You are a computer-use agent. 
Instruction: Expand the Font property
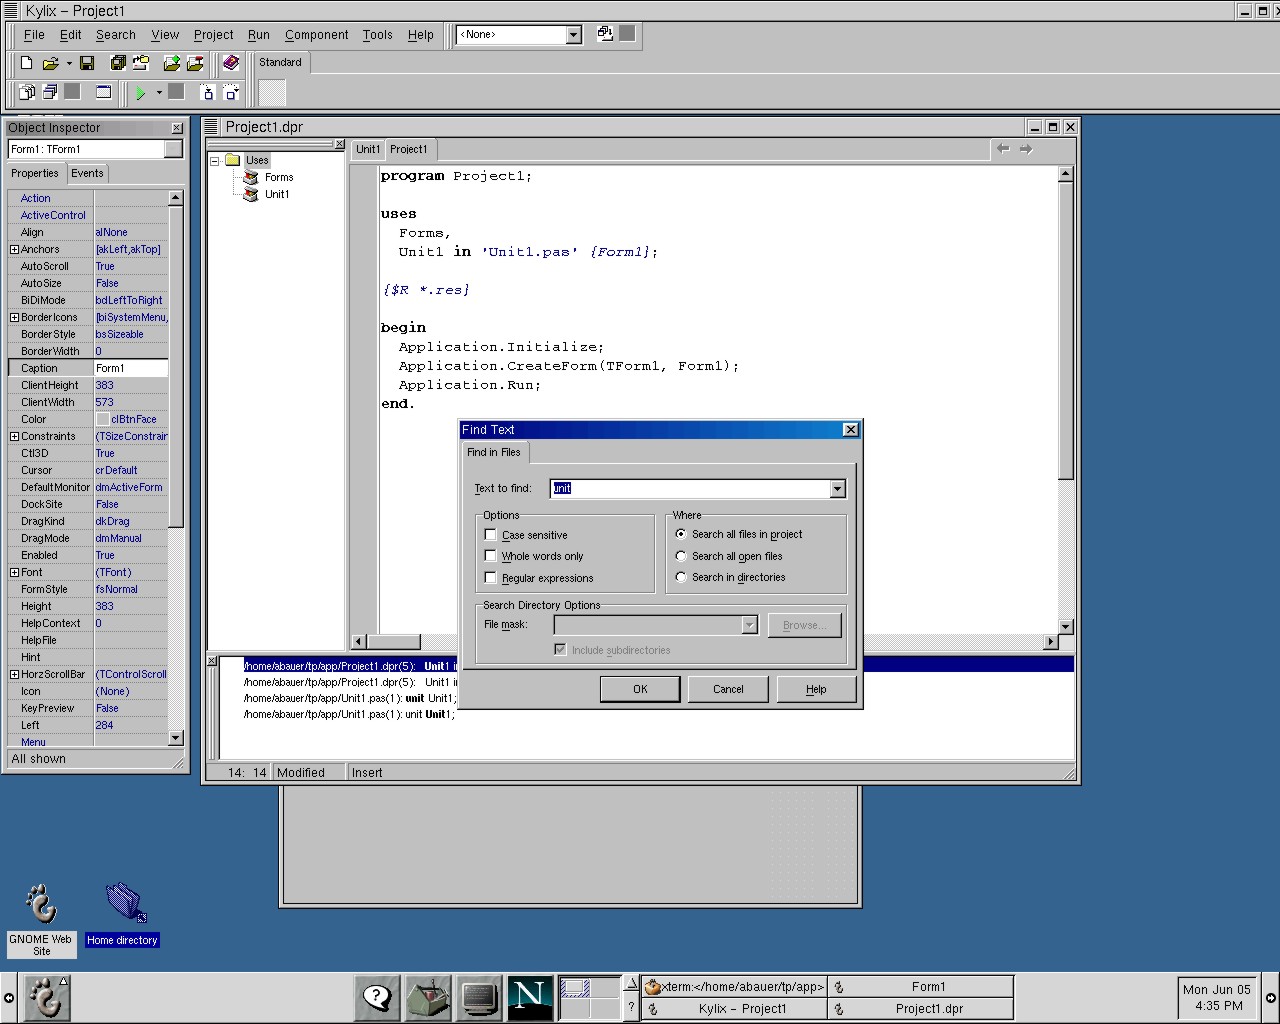[14, 573]
